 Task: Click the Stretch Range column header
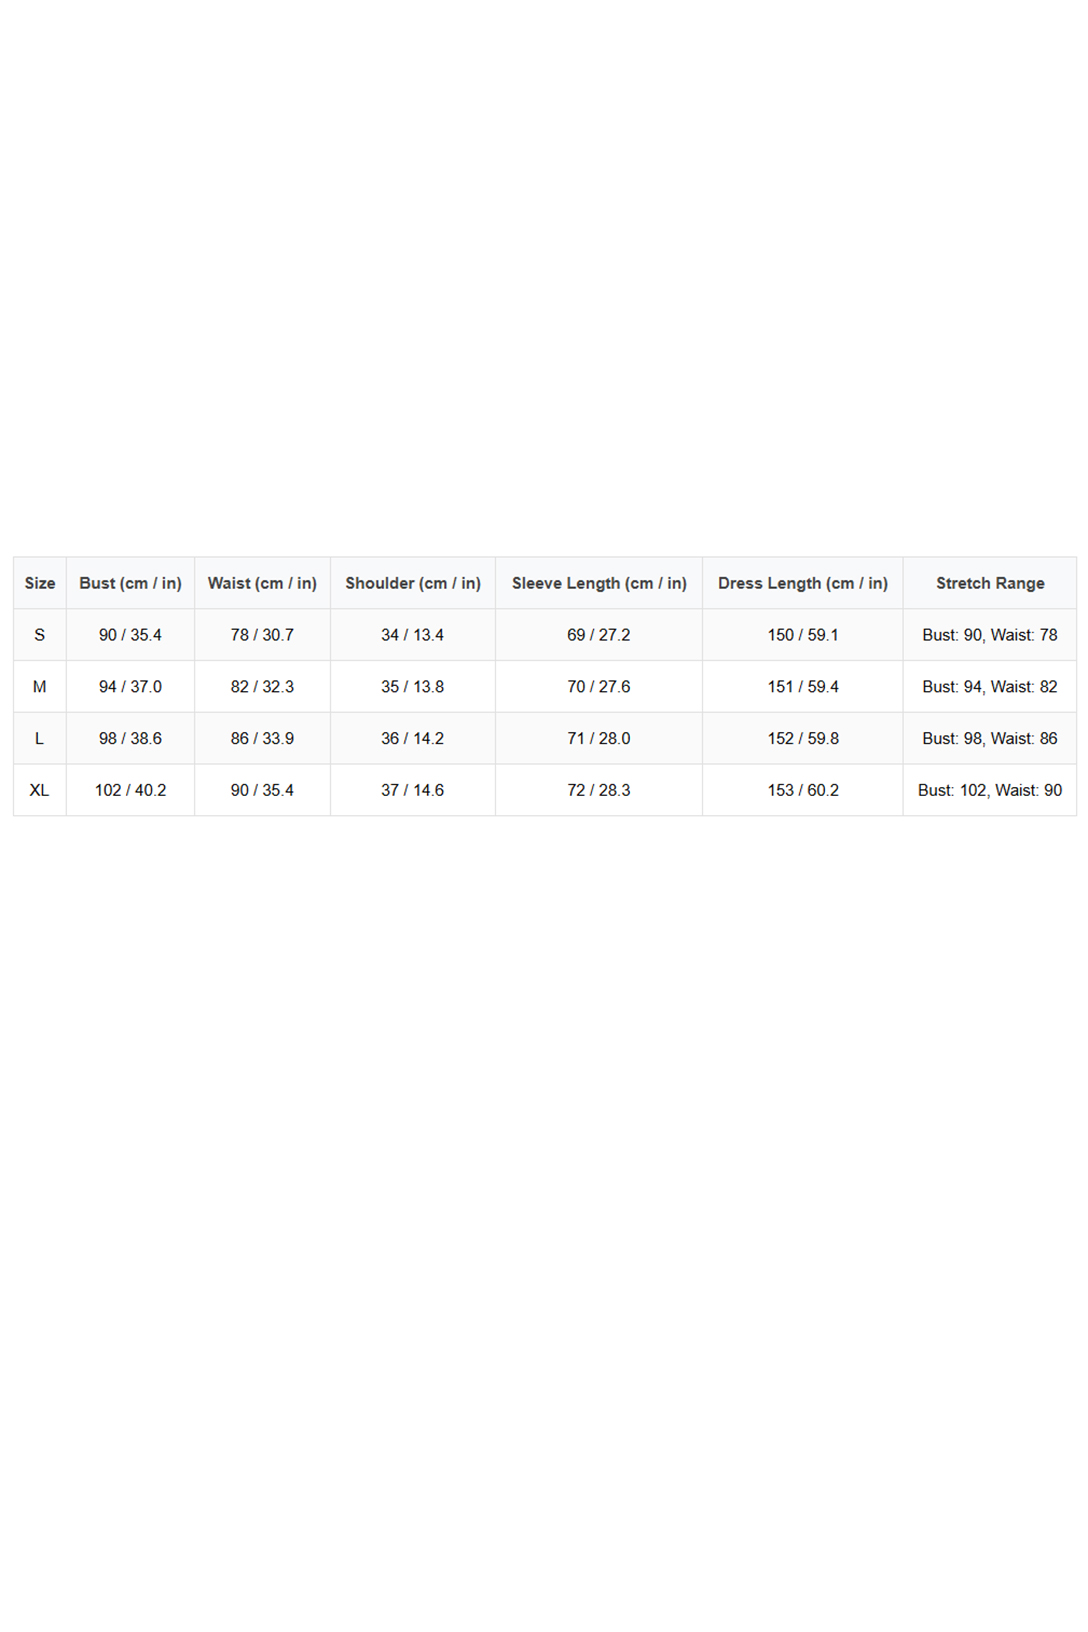pos(990,583)
